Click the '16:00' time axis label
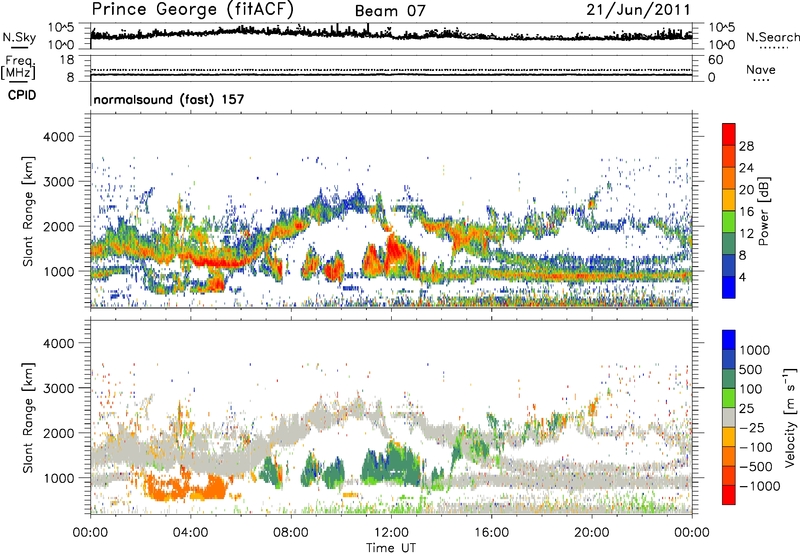Viewport: 800px width, 554px height. point(491,533)
